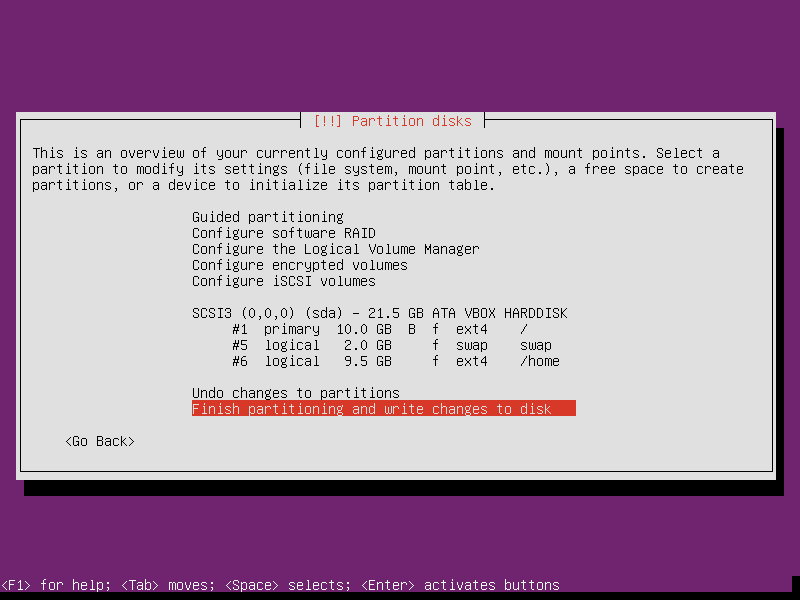Click the bootable flag B on partition #1
This screenshot has width=800, height=600.
(412, 329)
